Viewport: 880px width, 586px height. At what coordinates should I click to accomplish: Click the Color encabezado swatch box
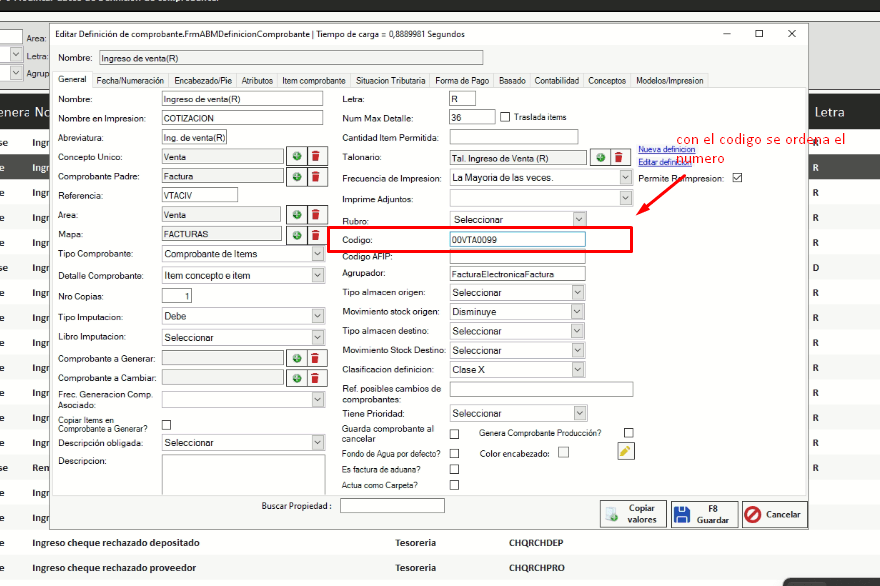tap(563, 452)
